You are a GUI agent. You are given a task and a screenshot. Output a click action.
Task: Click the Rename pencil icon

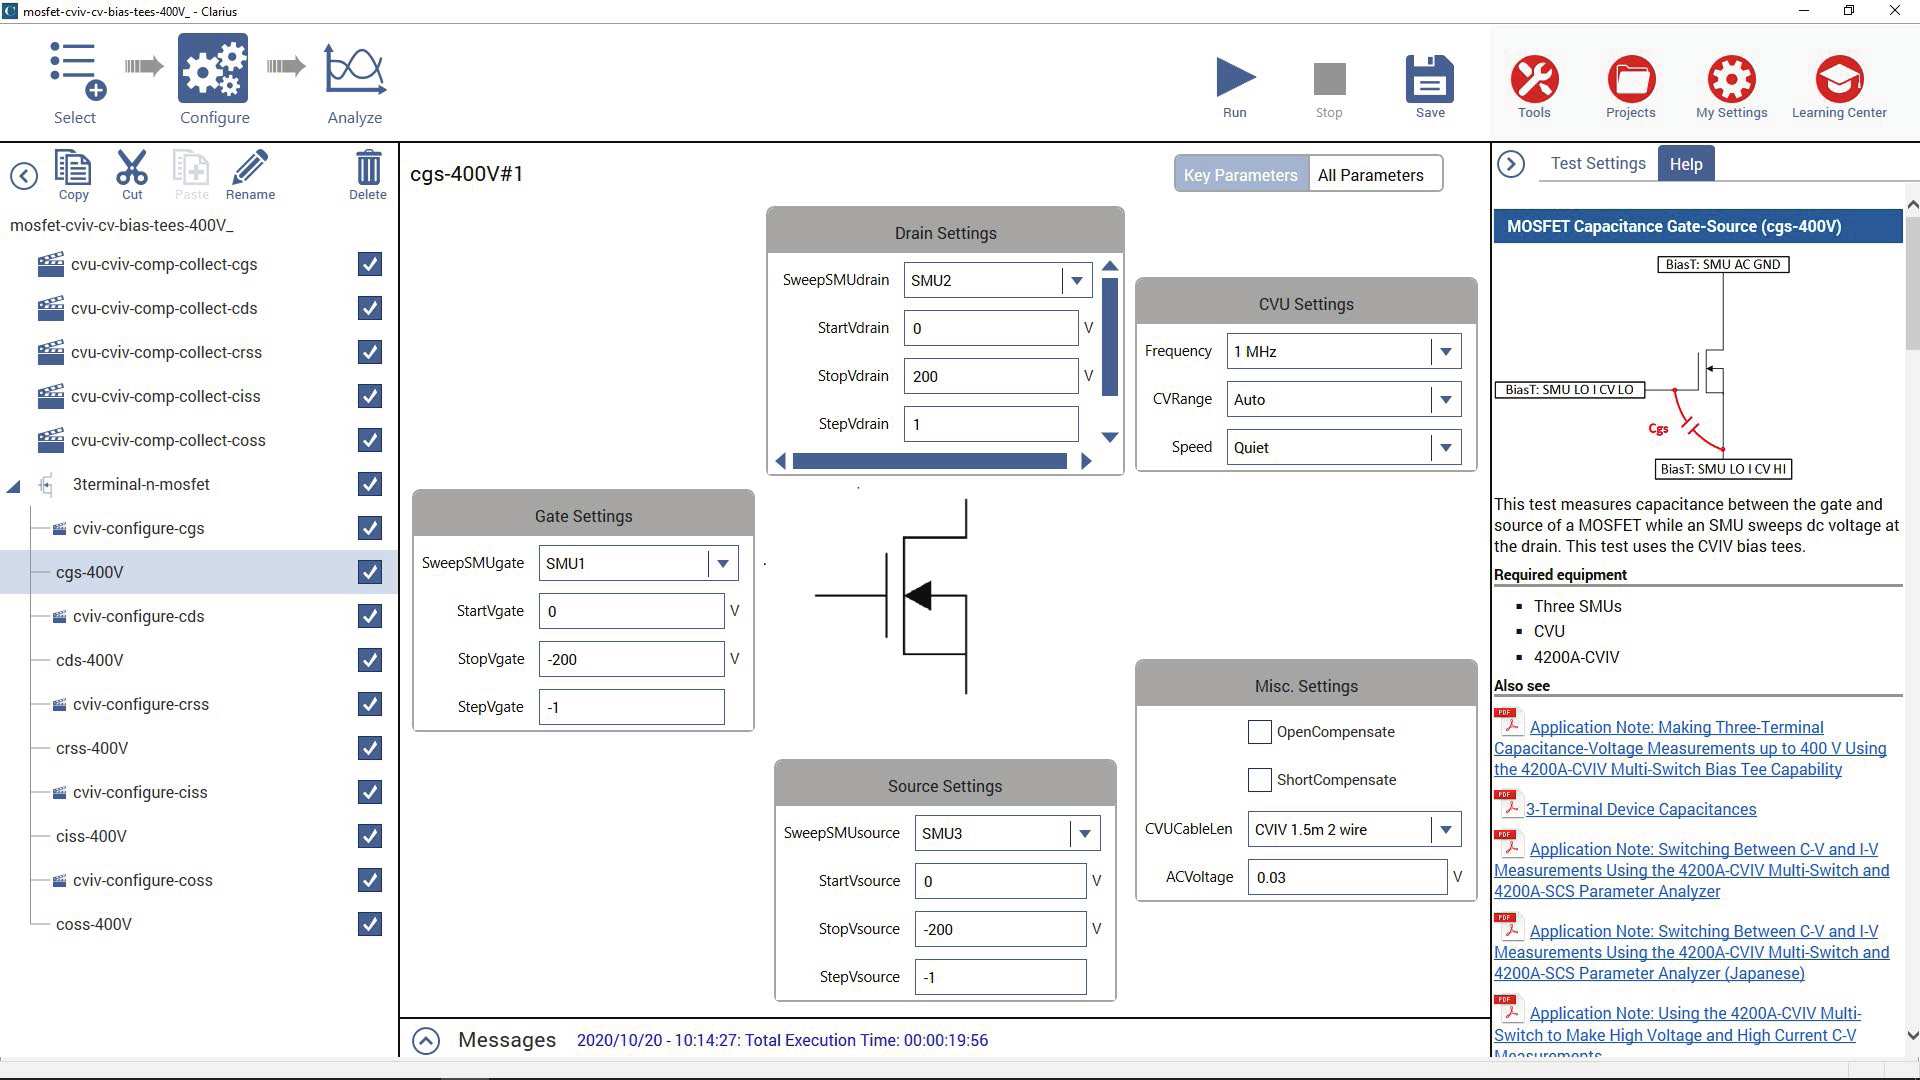250,168
